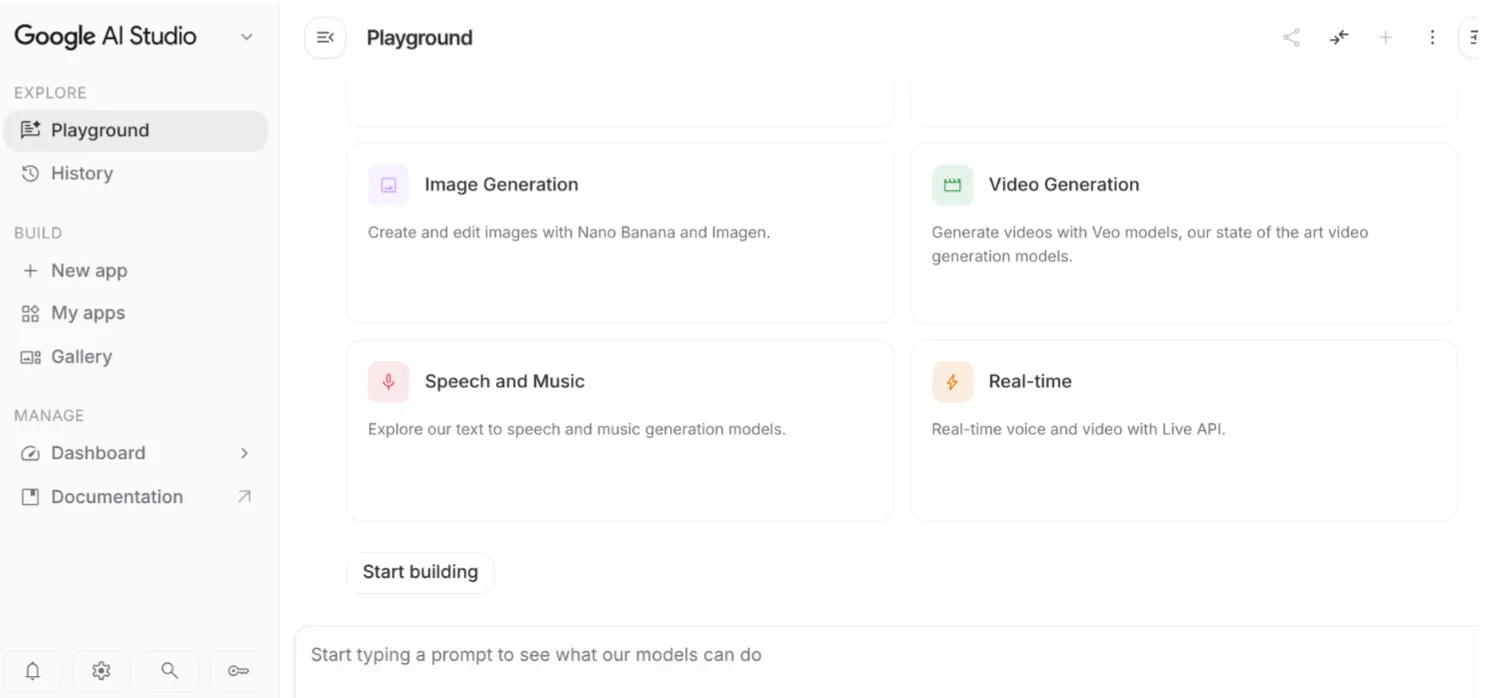Open settings gear icon in sidebar
The width and height of the screenshot is (1496, 698).
pos(101,671)
